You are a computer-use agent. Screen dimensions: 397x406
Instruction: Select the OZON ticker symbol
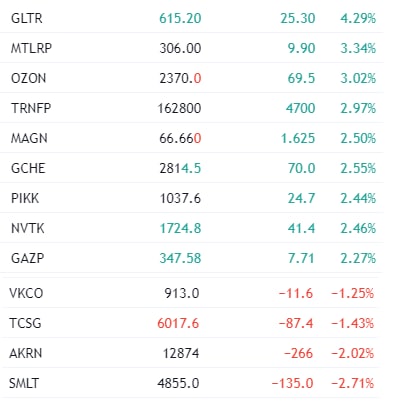point(28,78)
